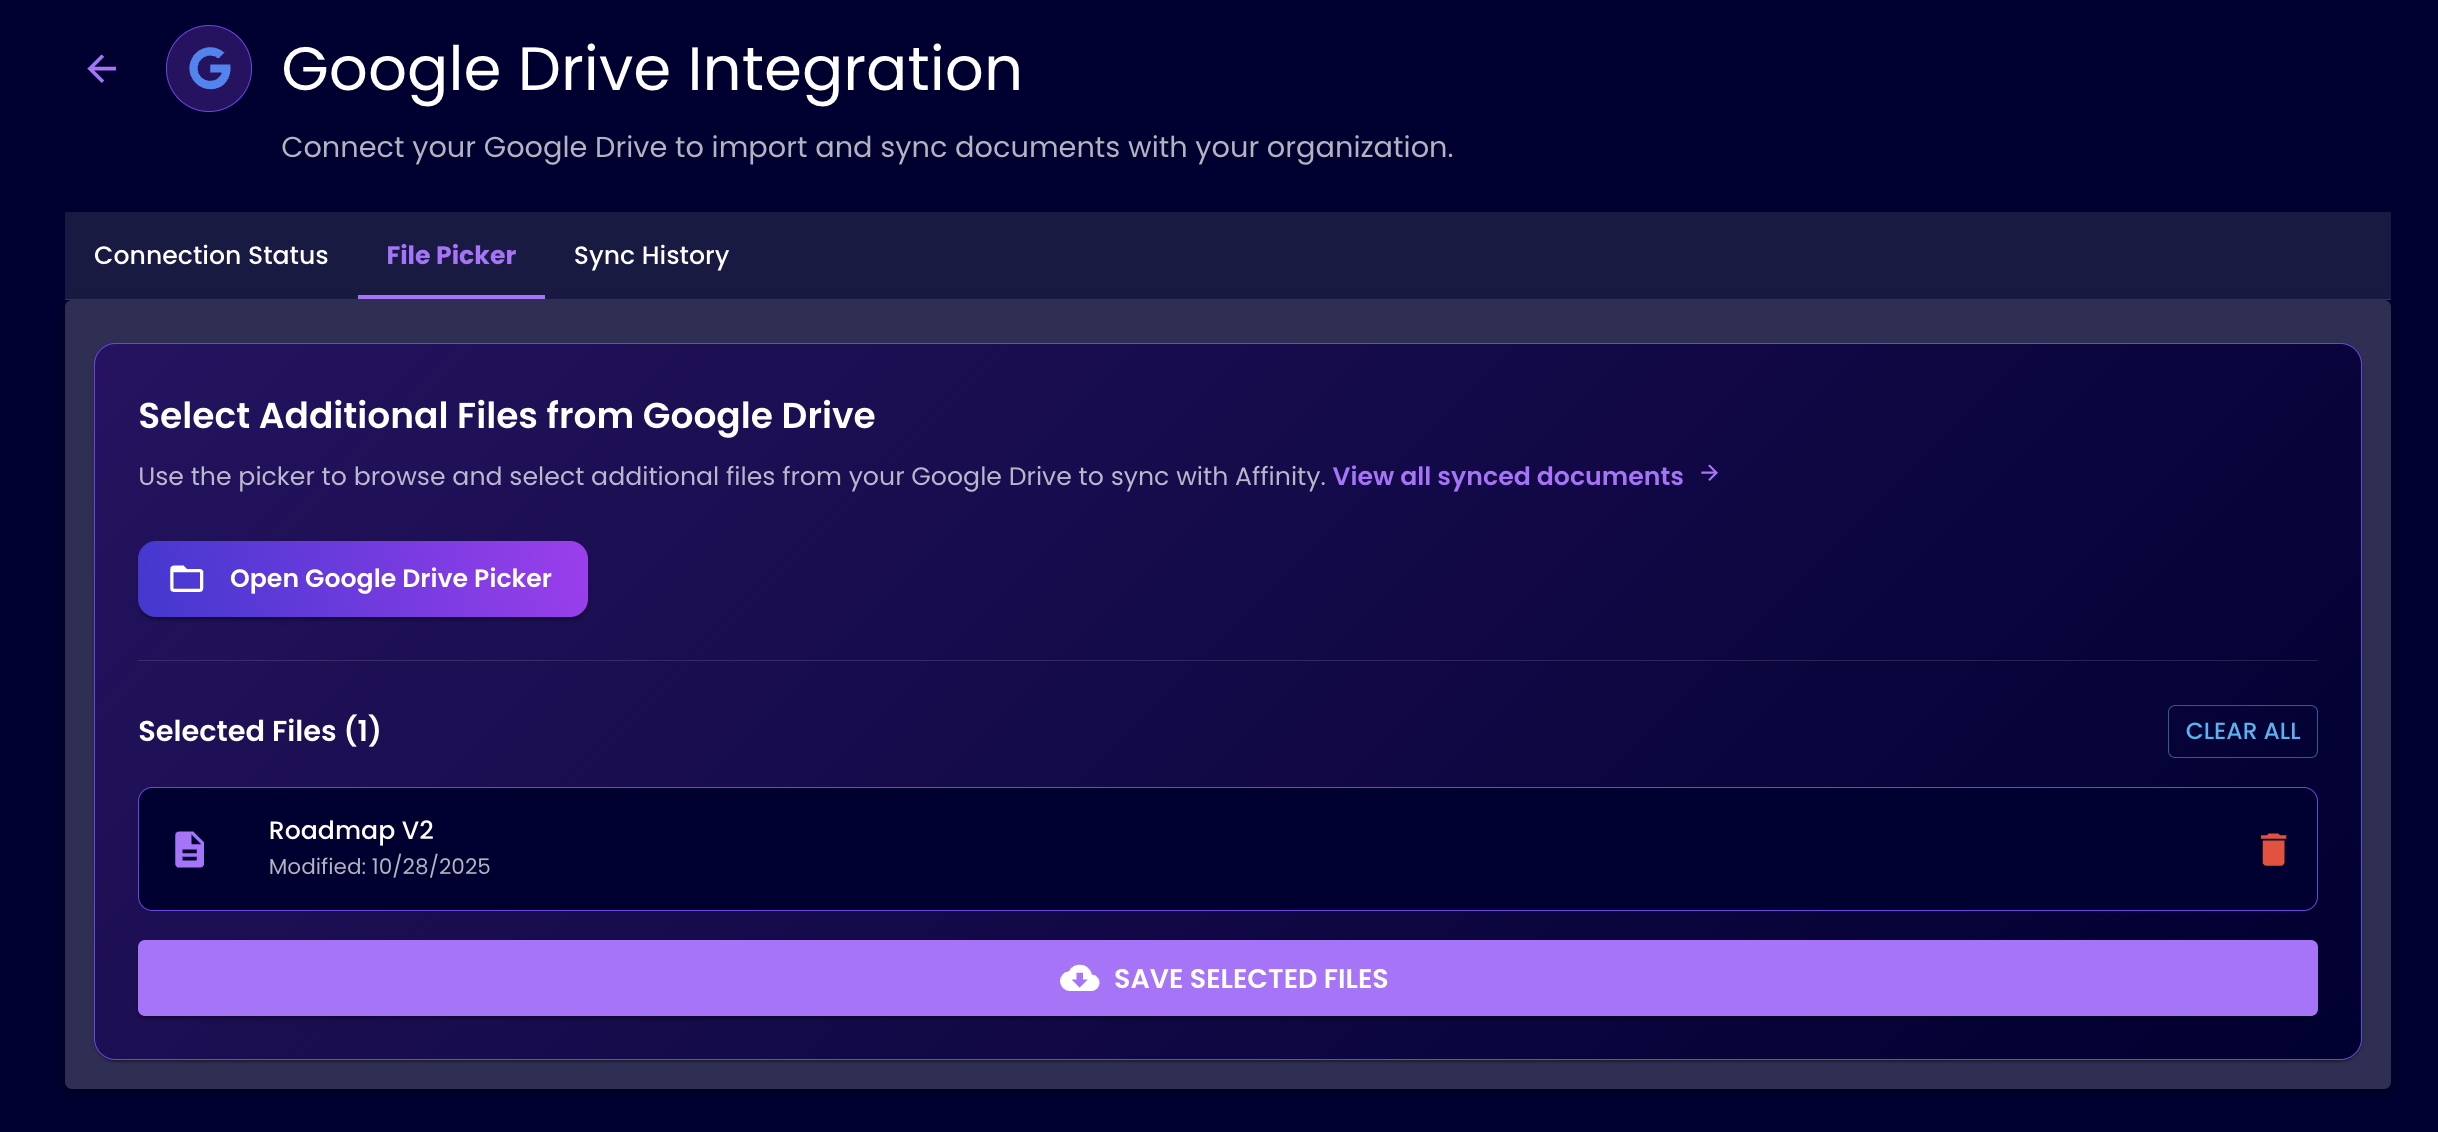Select the File Picker tab
The image size is (2438, 1132).
[451, 255]
